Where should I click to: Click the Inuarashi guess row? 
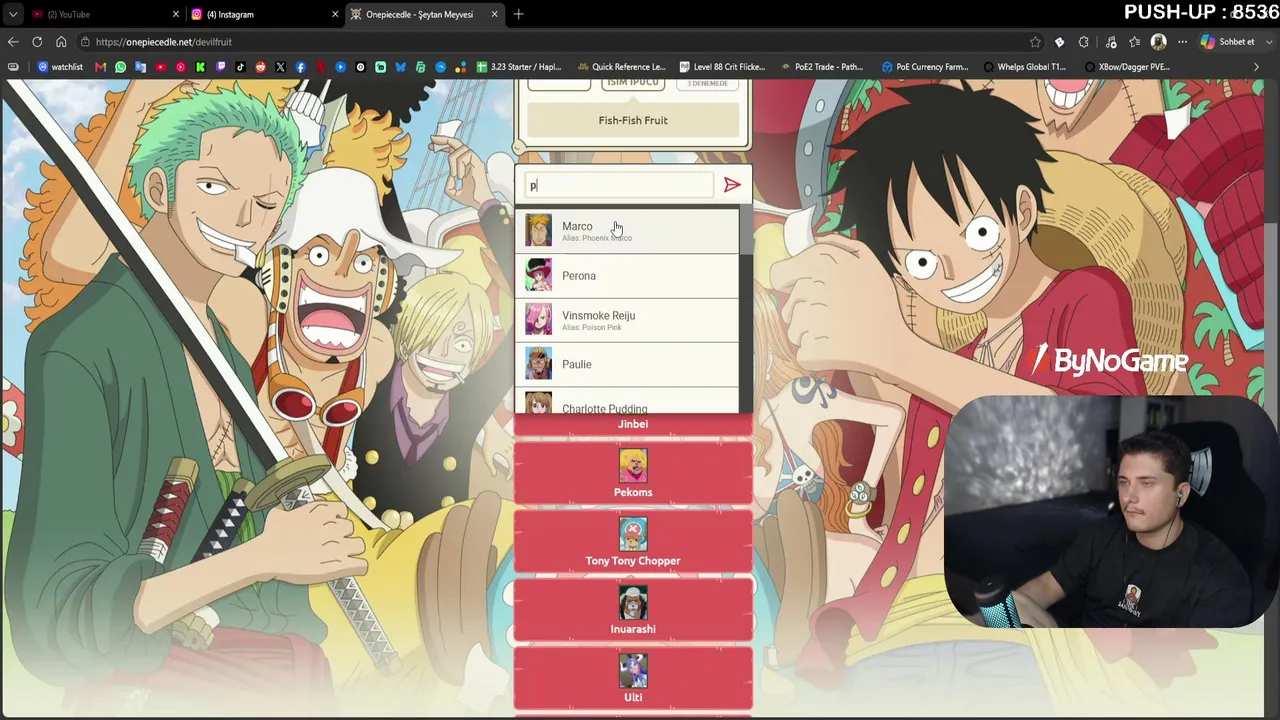[633, 609]
